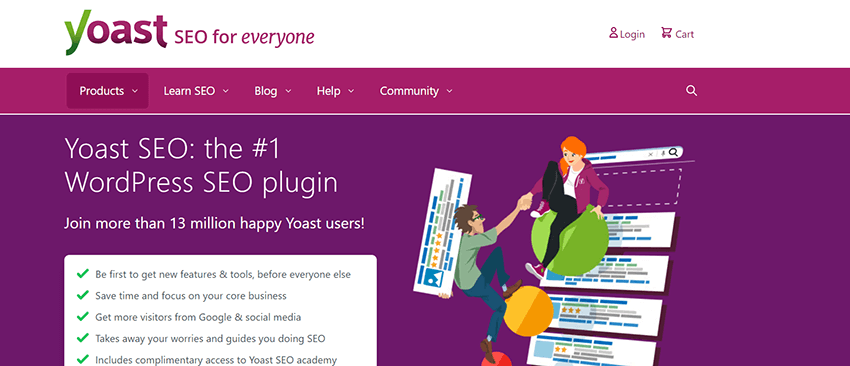The height and width of the screenshot is (366, 850).
Task: Click the shopping cart icon
Action: 666,33
